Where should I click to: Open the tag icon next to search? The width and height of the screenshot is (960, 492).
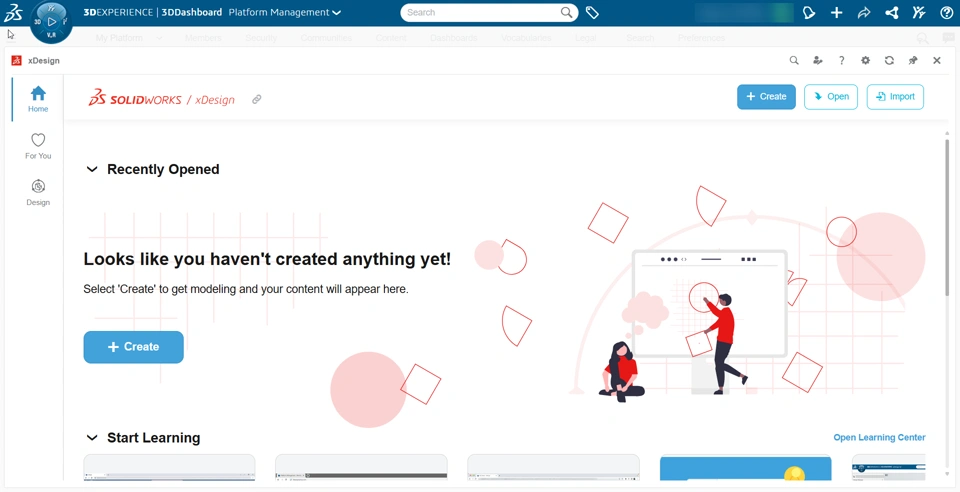pos(592,12)
